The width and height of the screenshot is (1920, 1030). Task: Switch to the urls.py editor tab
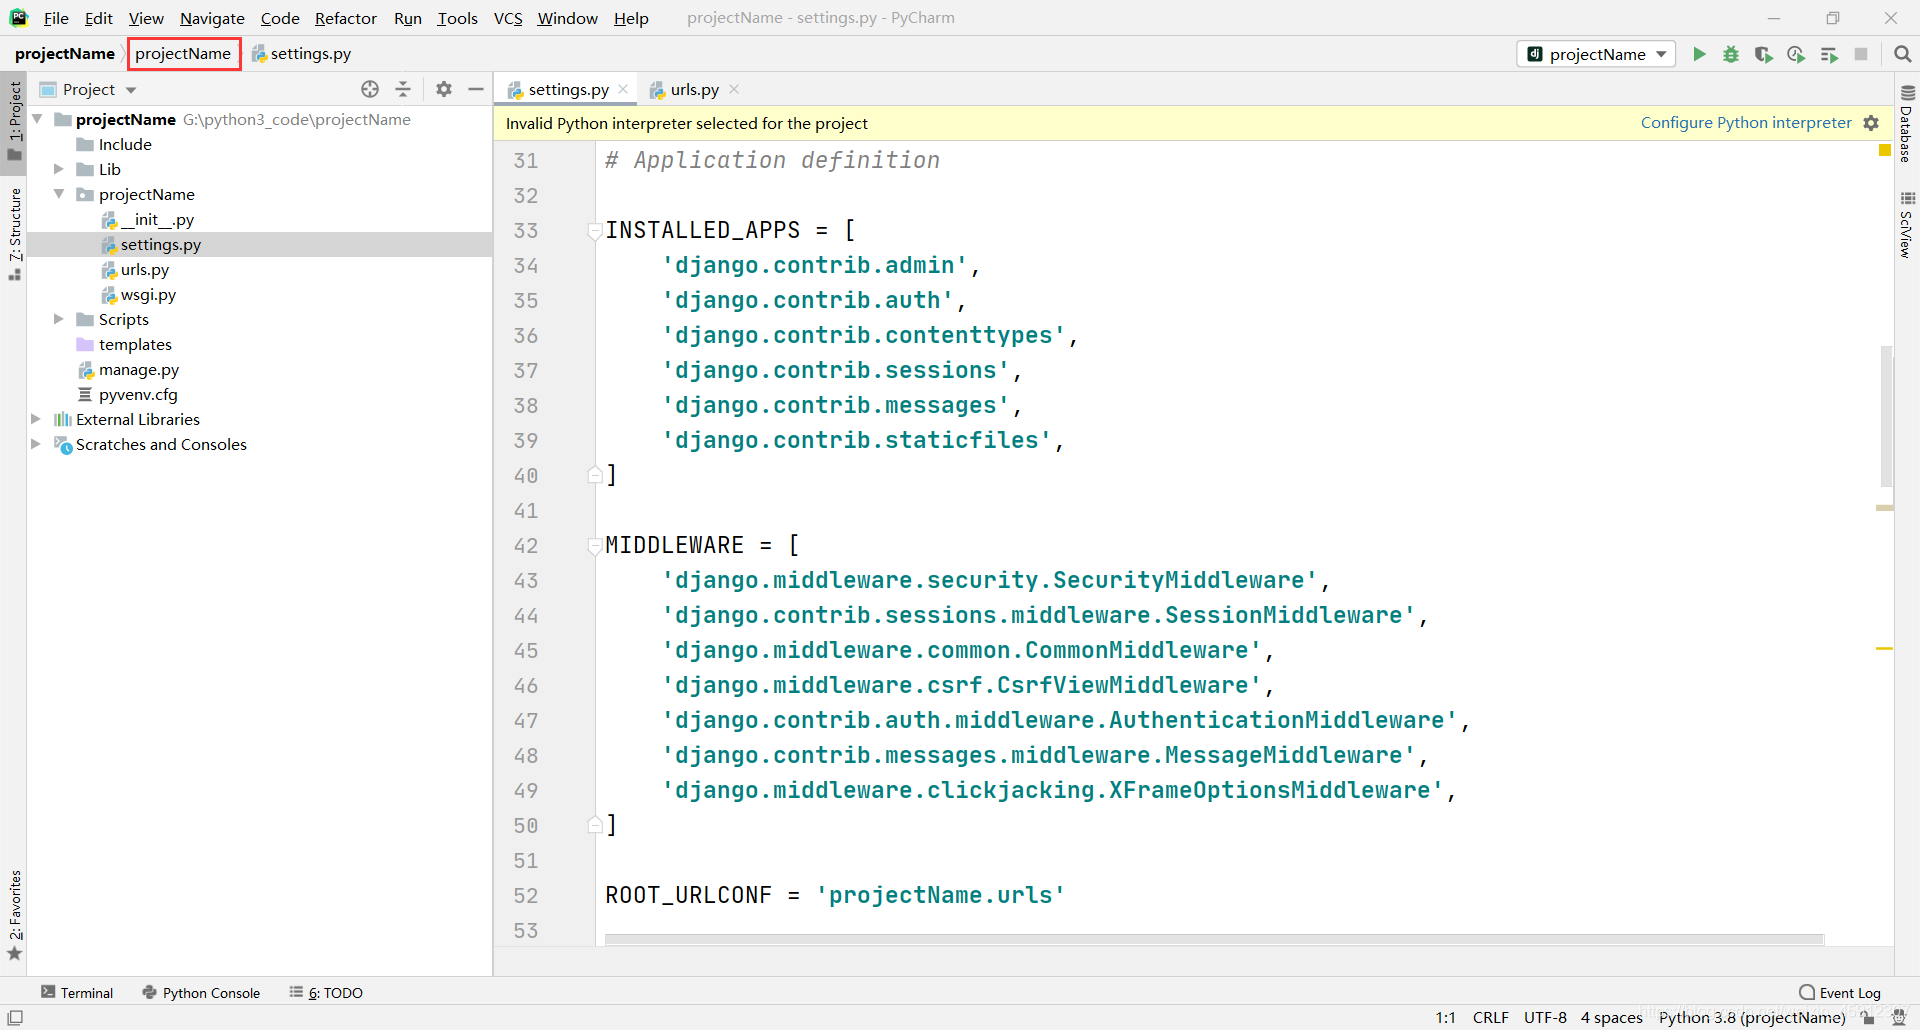[694, 89]
